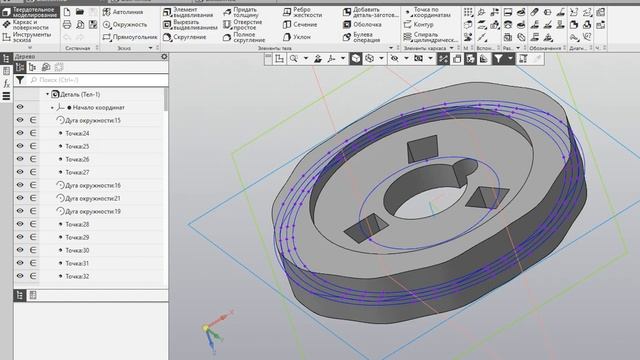
Task: Hide Дуга окружности:15 with its eye
Action: click(20, 120)
